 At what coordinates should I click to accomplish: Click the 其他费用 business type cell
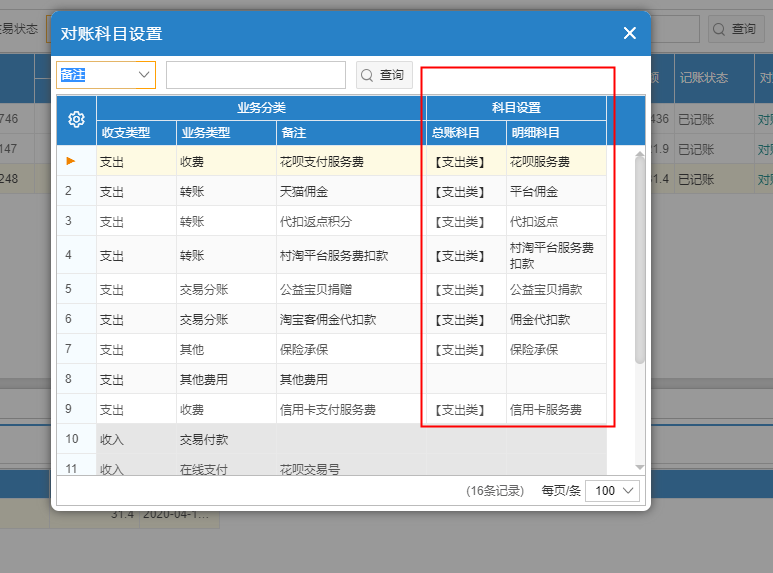click(226, 379)
